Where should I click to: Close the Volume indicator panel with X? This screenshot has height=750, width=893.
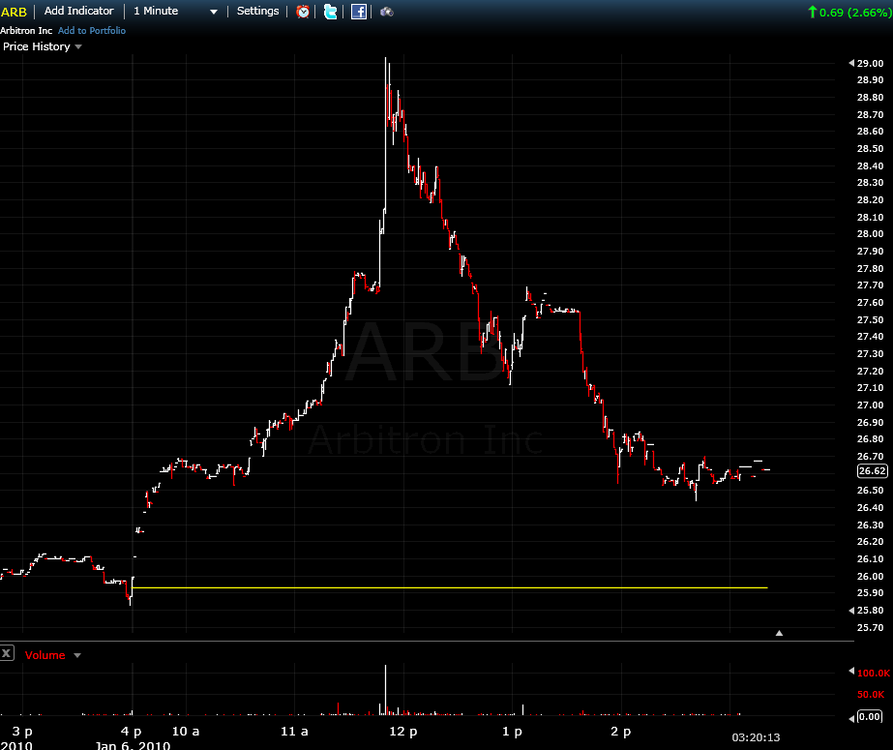7,653
